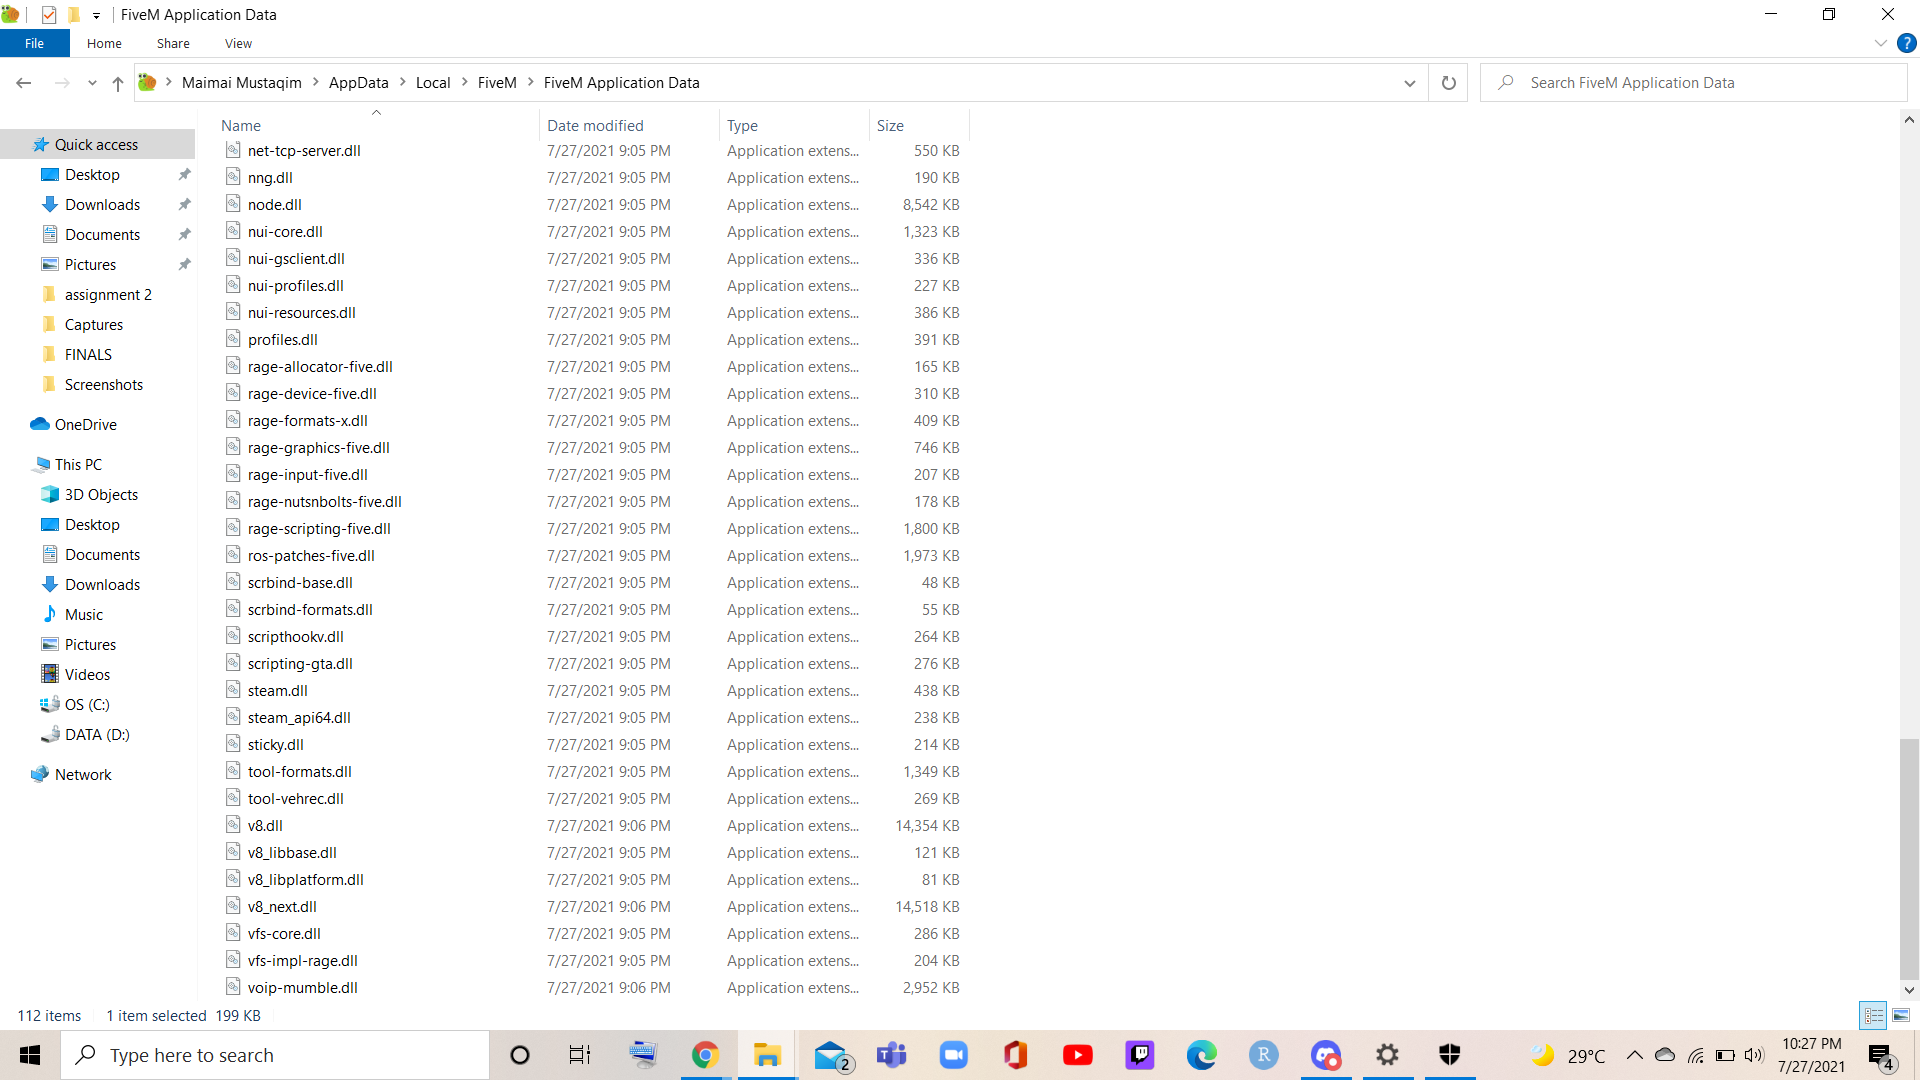Select the v8.dll file icon
Image resolution: width=1920 pixels, height=1080 pixels.
coord(233,825)
